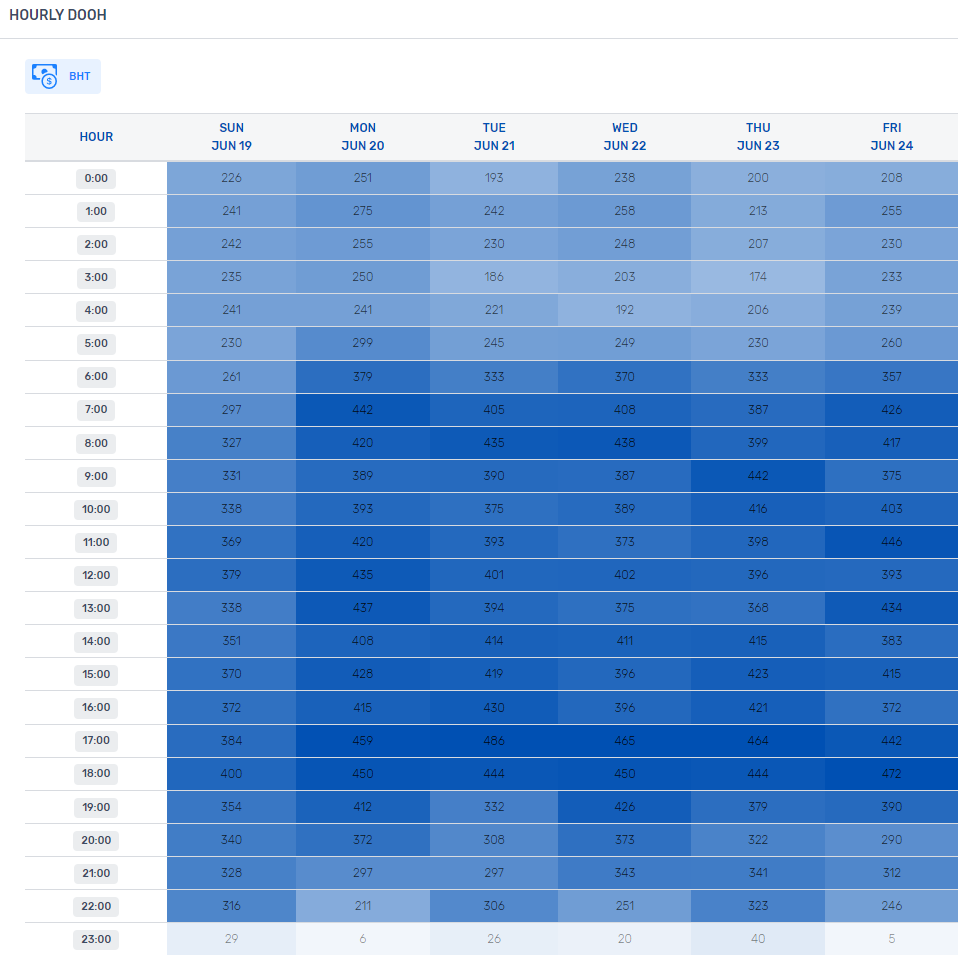Click the Friday 13:00 cell showing 434
958x958 pixels.
point(891,608)
